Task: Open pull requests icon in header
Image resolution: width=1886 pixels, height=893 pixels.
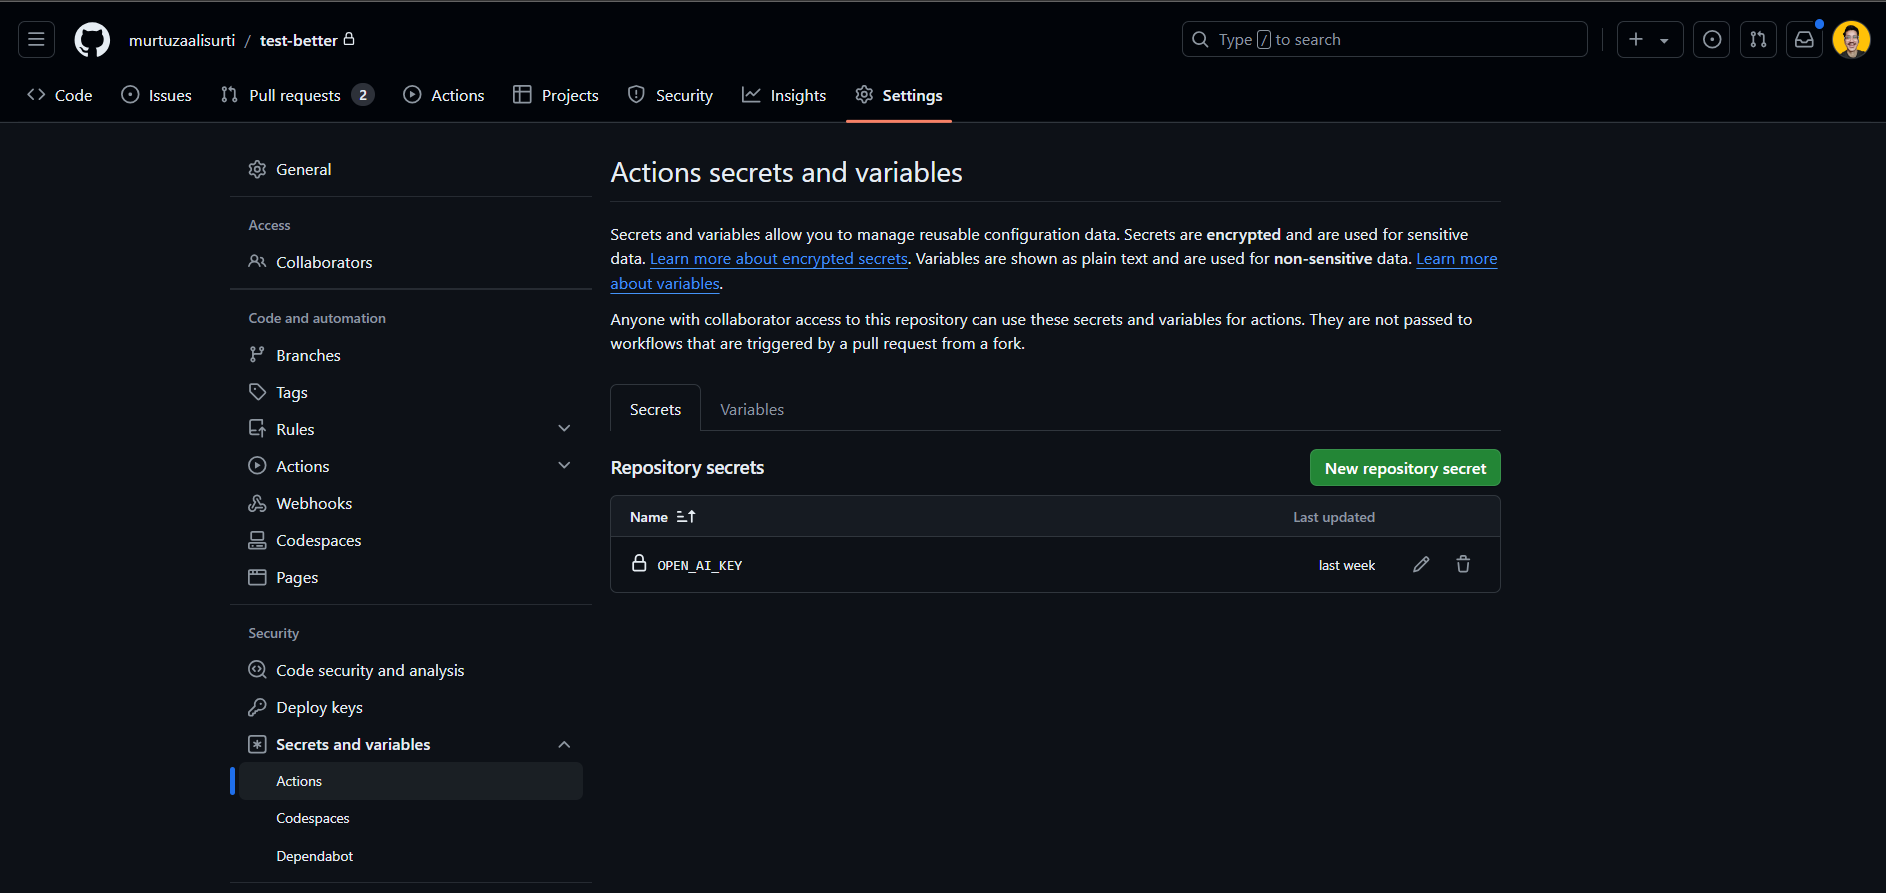Action: pyautogui.click(x=1758, y=40)
